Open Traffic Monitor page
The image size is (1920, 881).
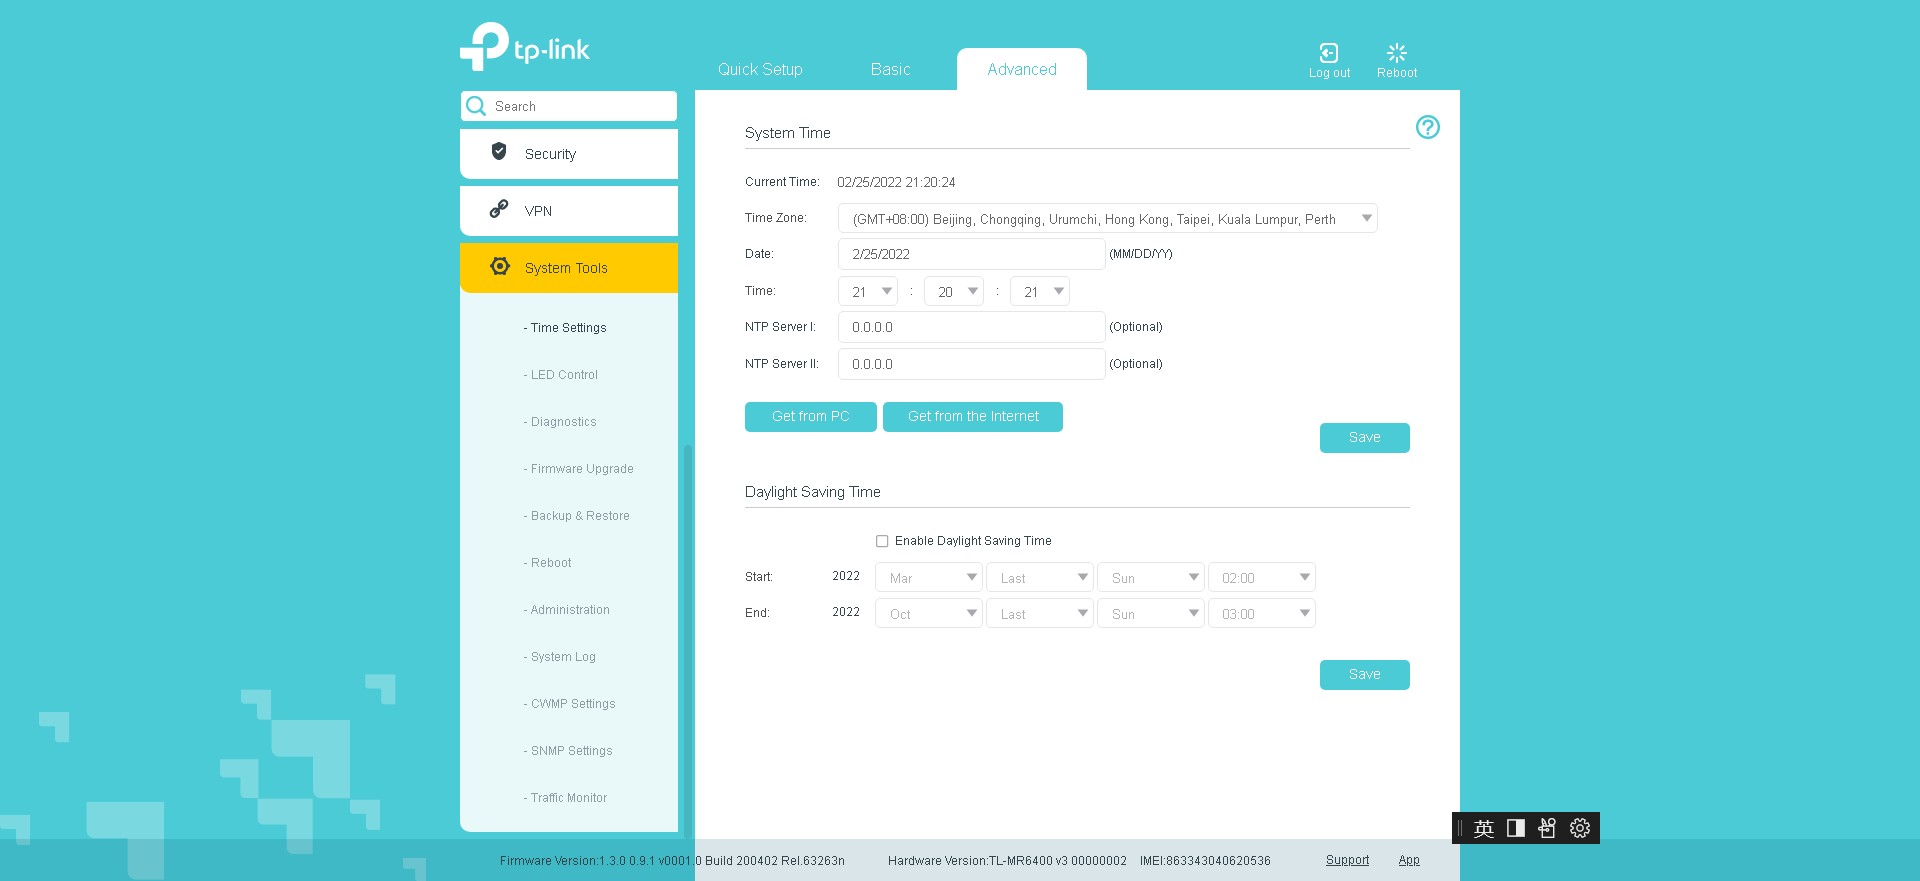point(566,798)
